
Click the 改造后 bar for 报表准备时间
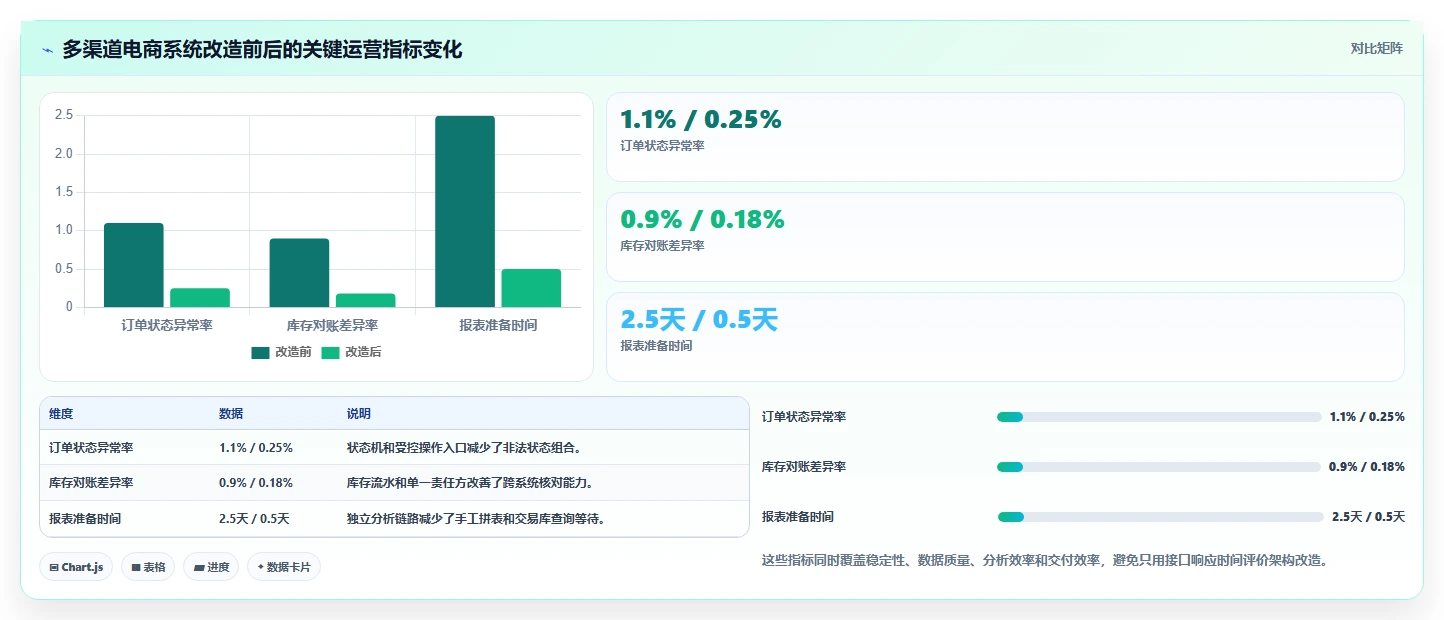[531, 288]
